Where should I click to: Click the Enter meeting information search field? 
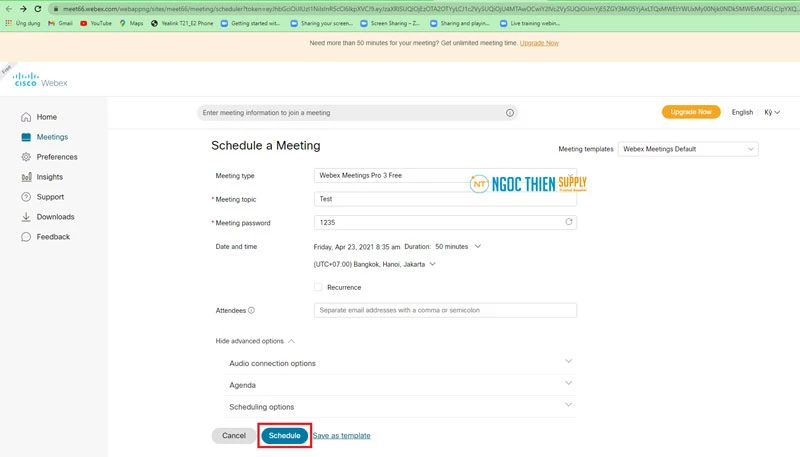(357, 113)
